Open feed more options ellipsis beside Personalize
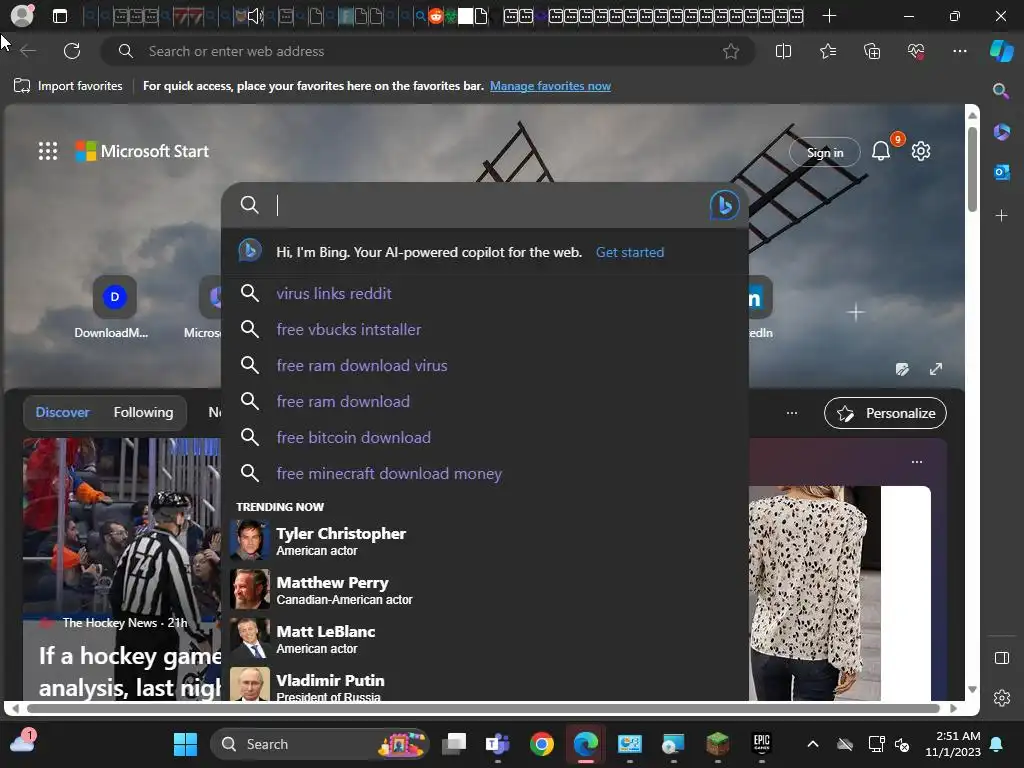 click(x=792, y=413)
